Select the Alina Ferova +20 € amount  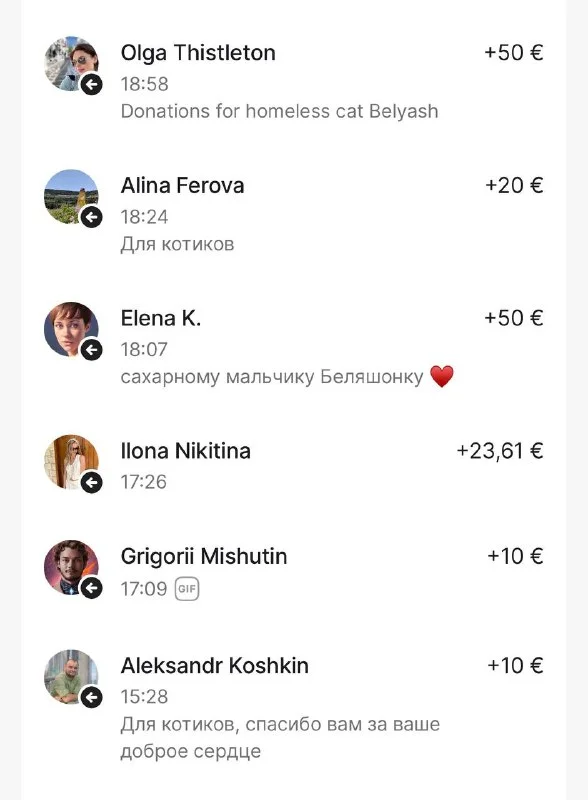tap(514, 185)
